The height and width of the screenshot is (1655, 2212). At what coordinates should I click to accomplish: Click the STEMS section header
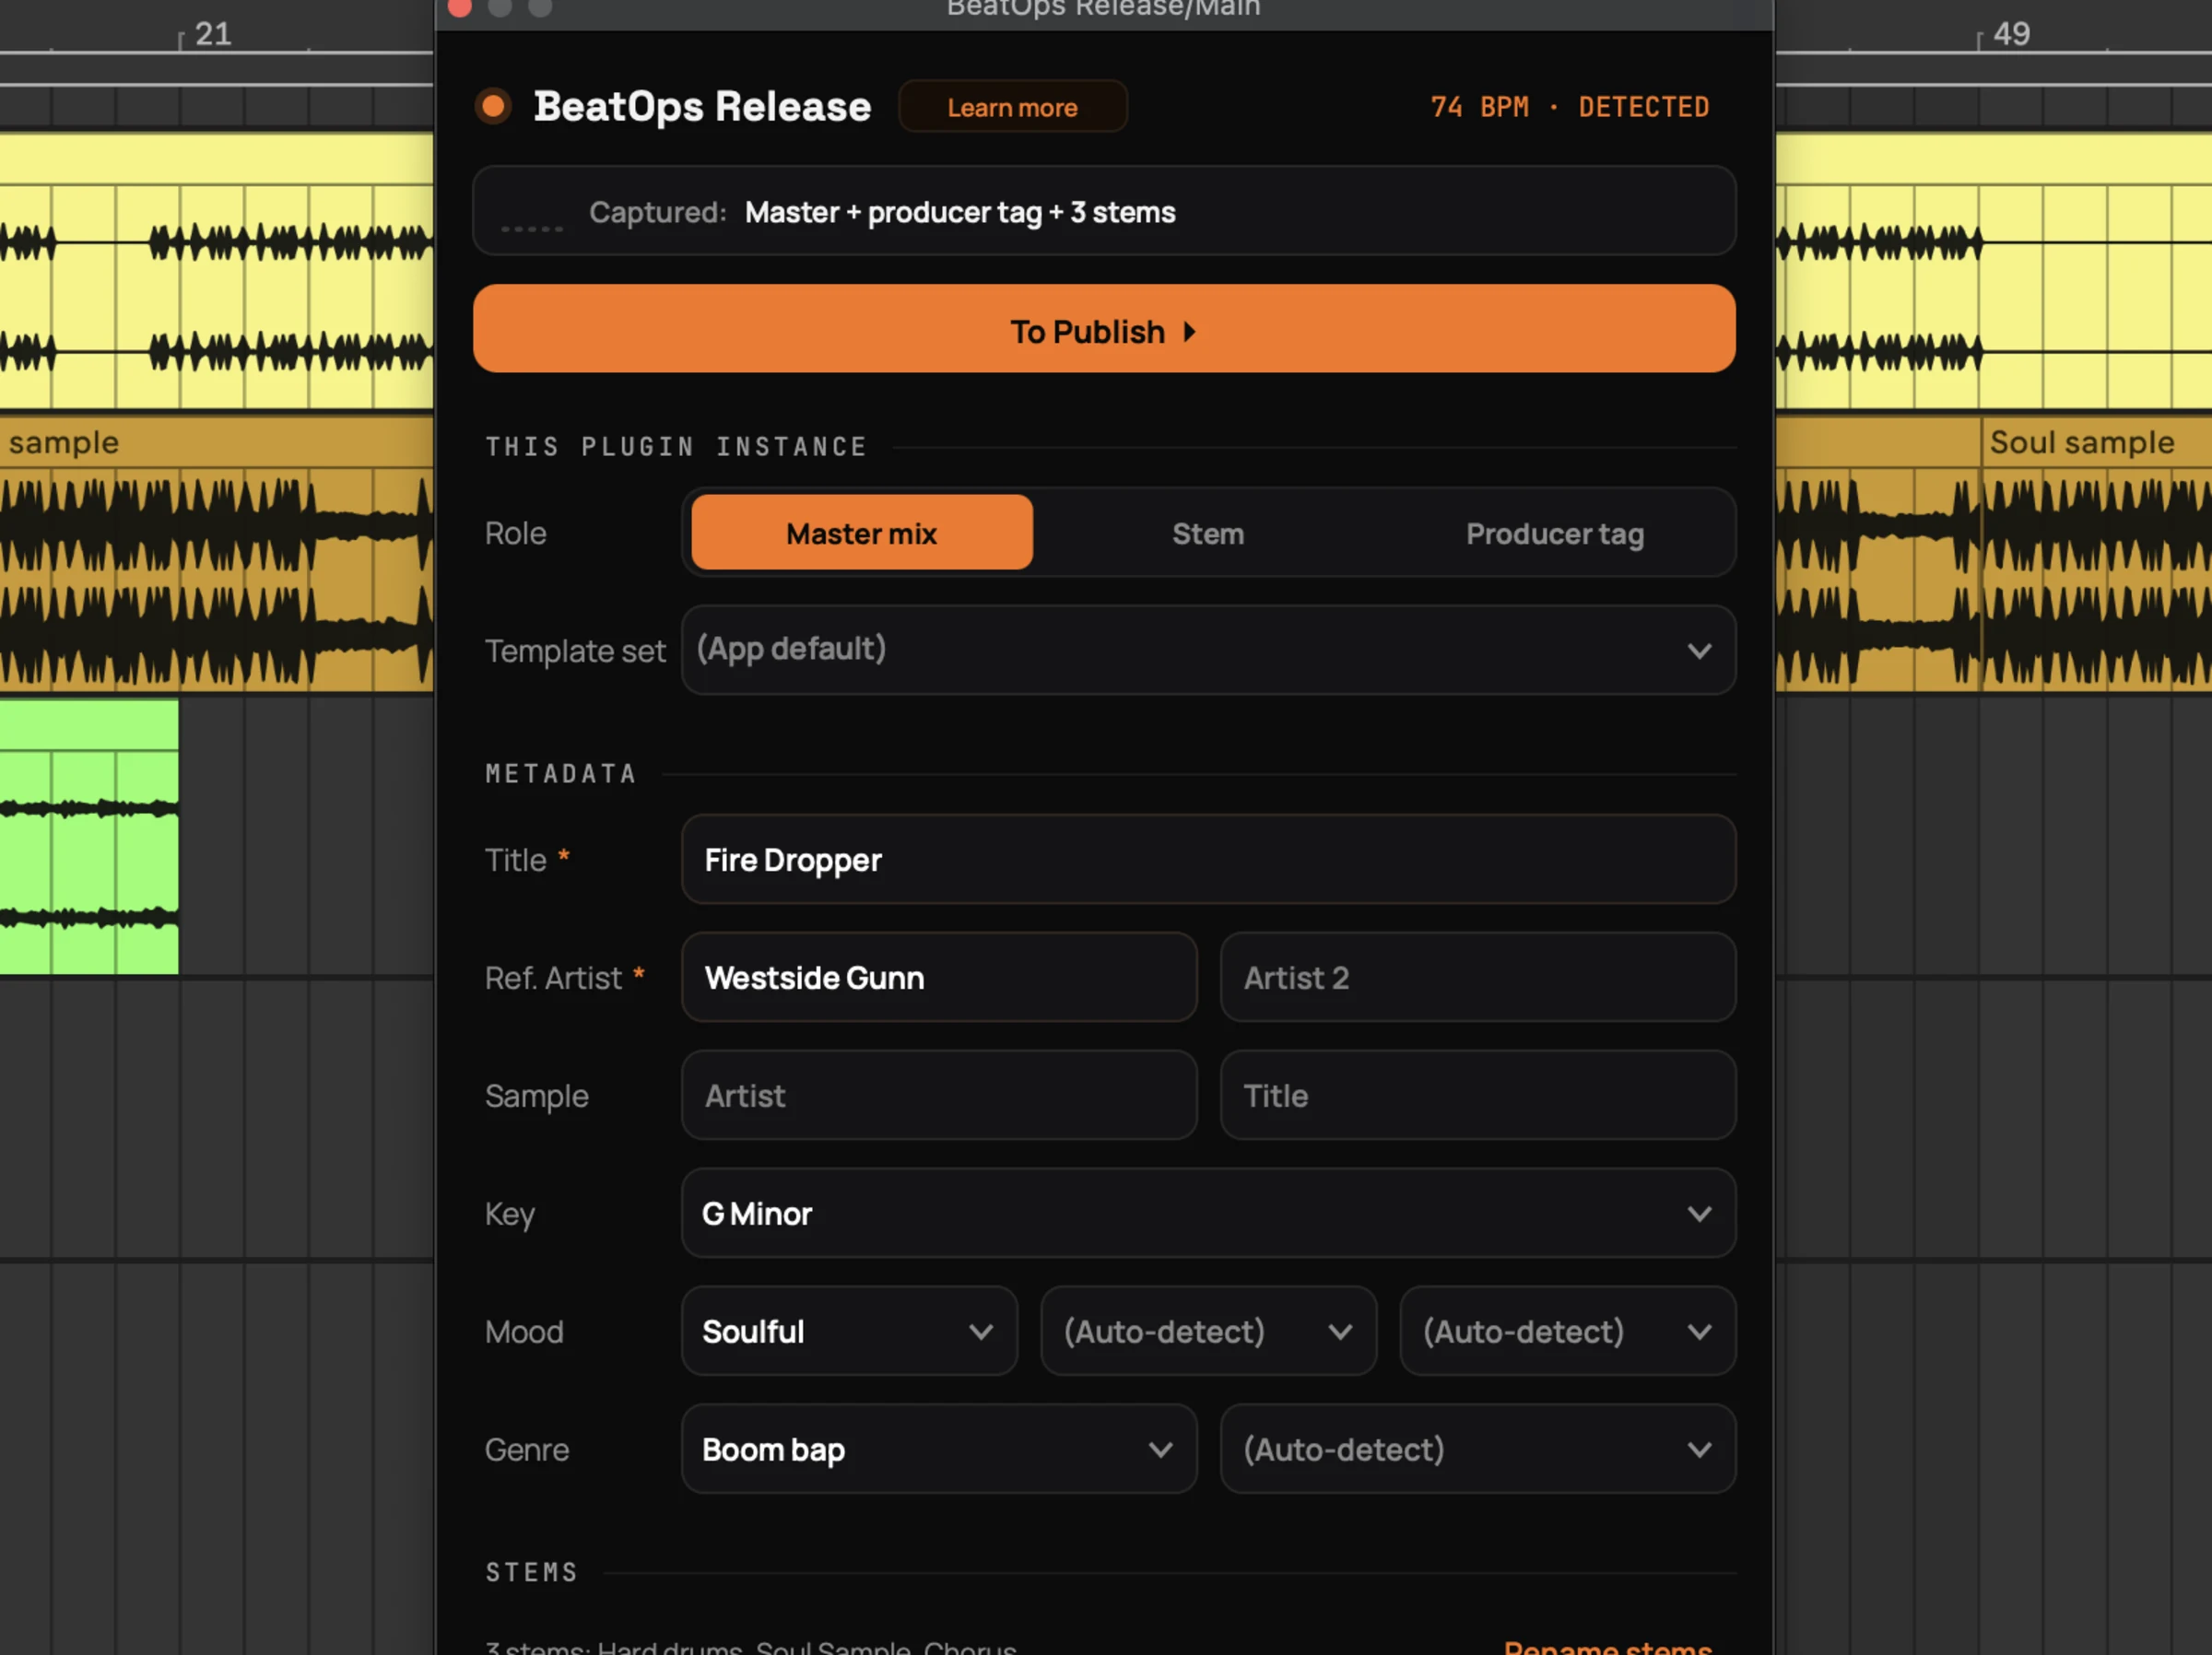[531, 1572]
